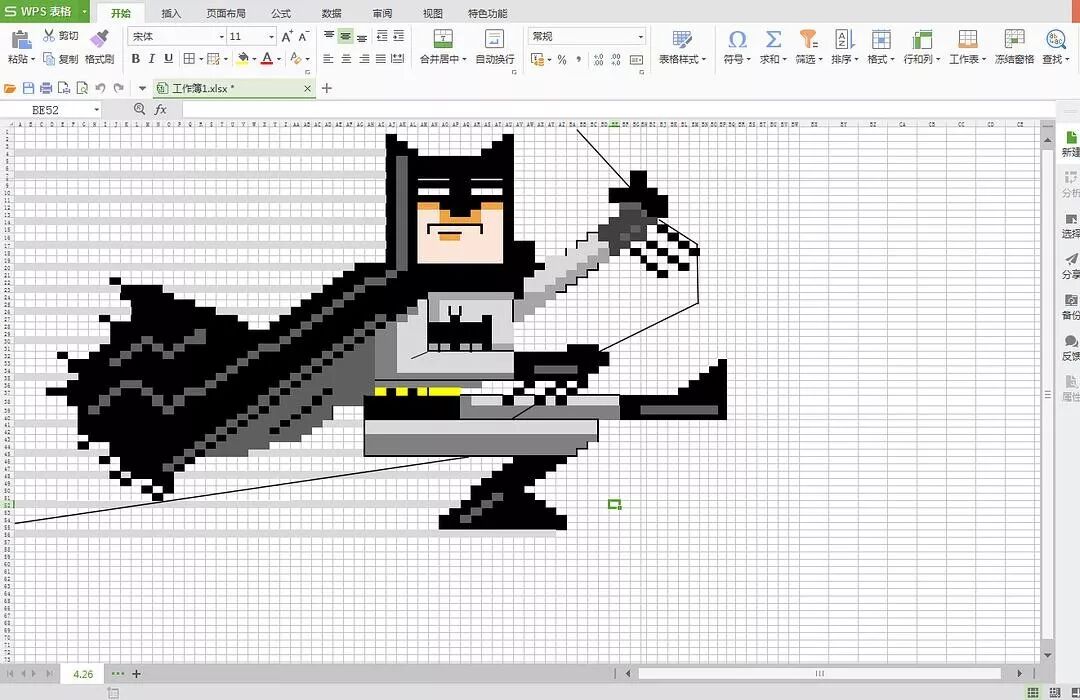1080x700 pixels.
Task: Click the Paste (粘贴) icon
Action: point(21,39)
